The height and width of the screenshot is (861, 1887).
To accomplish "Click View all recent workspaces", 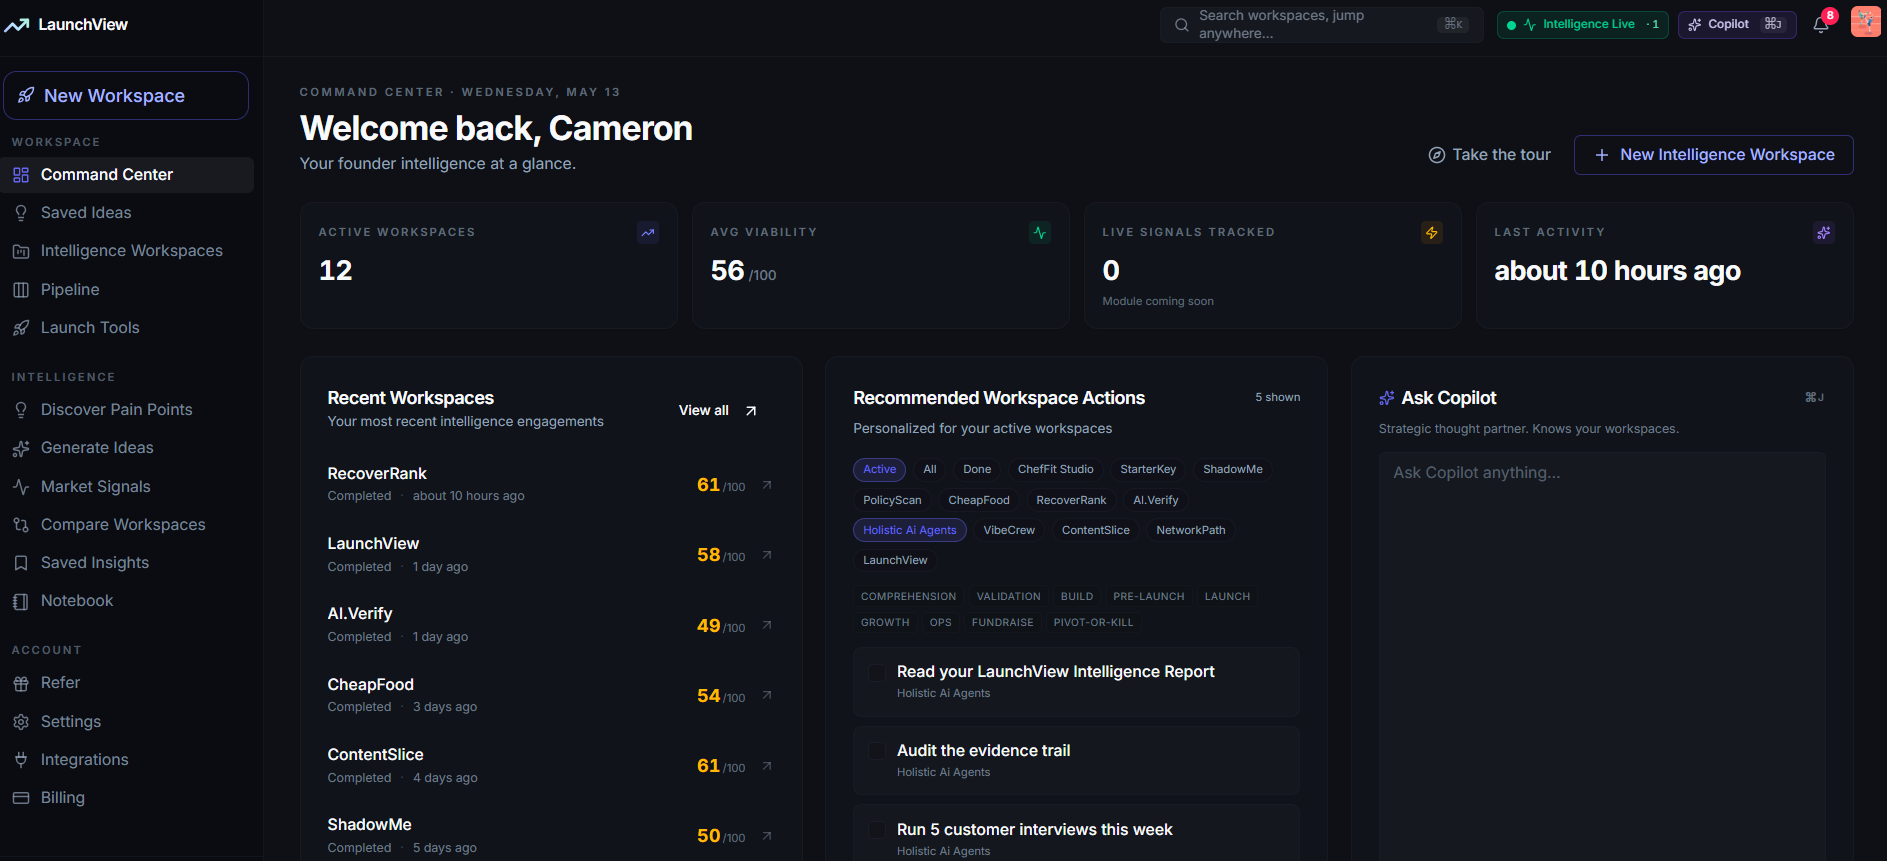I will (718, 411).
